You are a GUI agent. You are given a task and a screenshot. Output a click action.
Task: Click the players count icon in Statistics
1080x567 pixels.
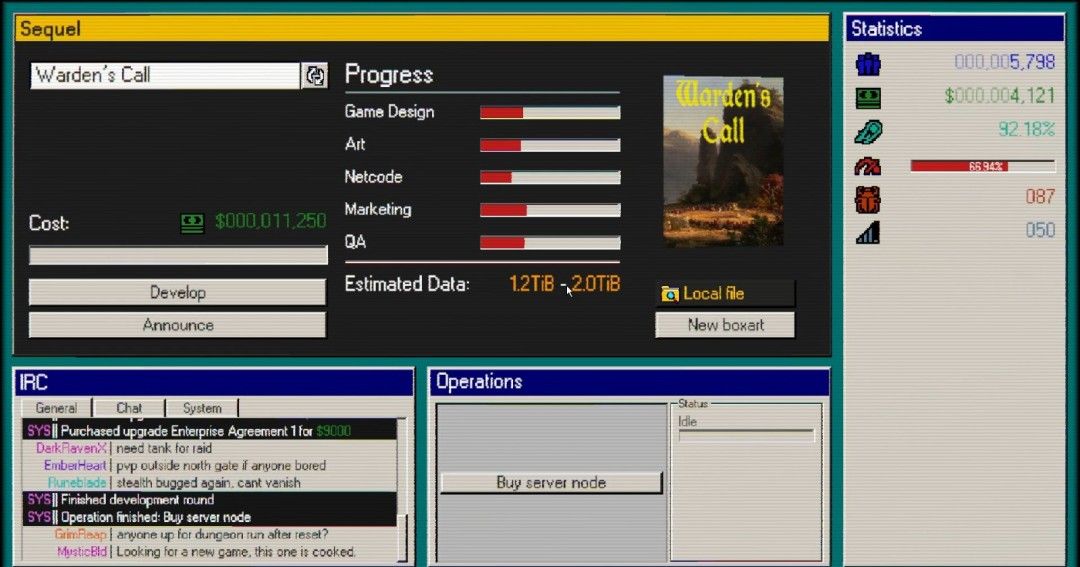867,63
